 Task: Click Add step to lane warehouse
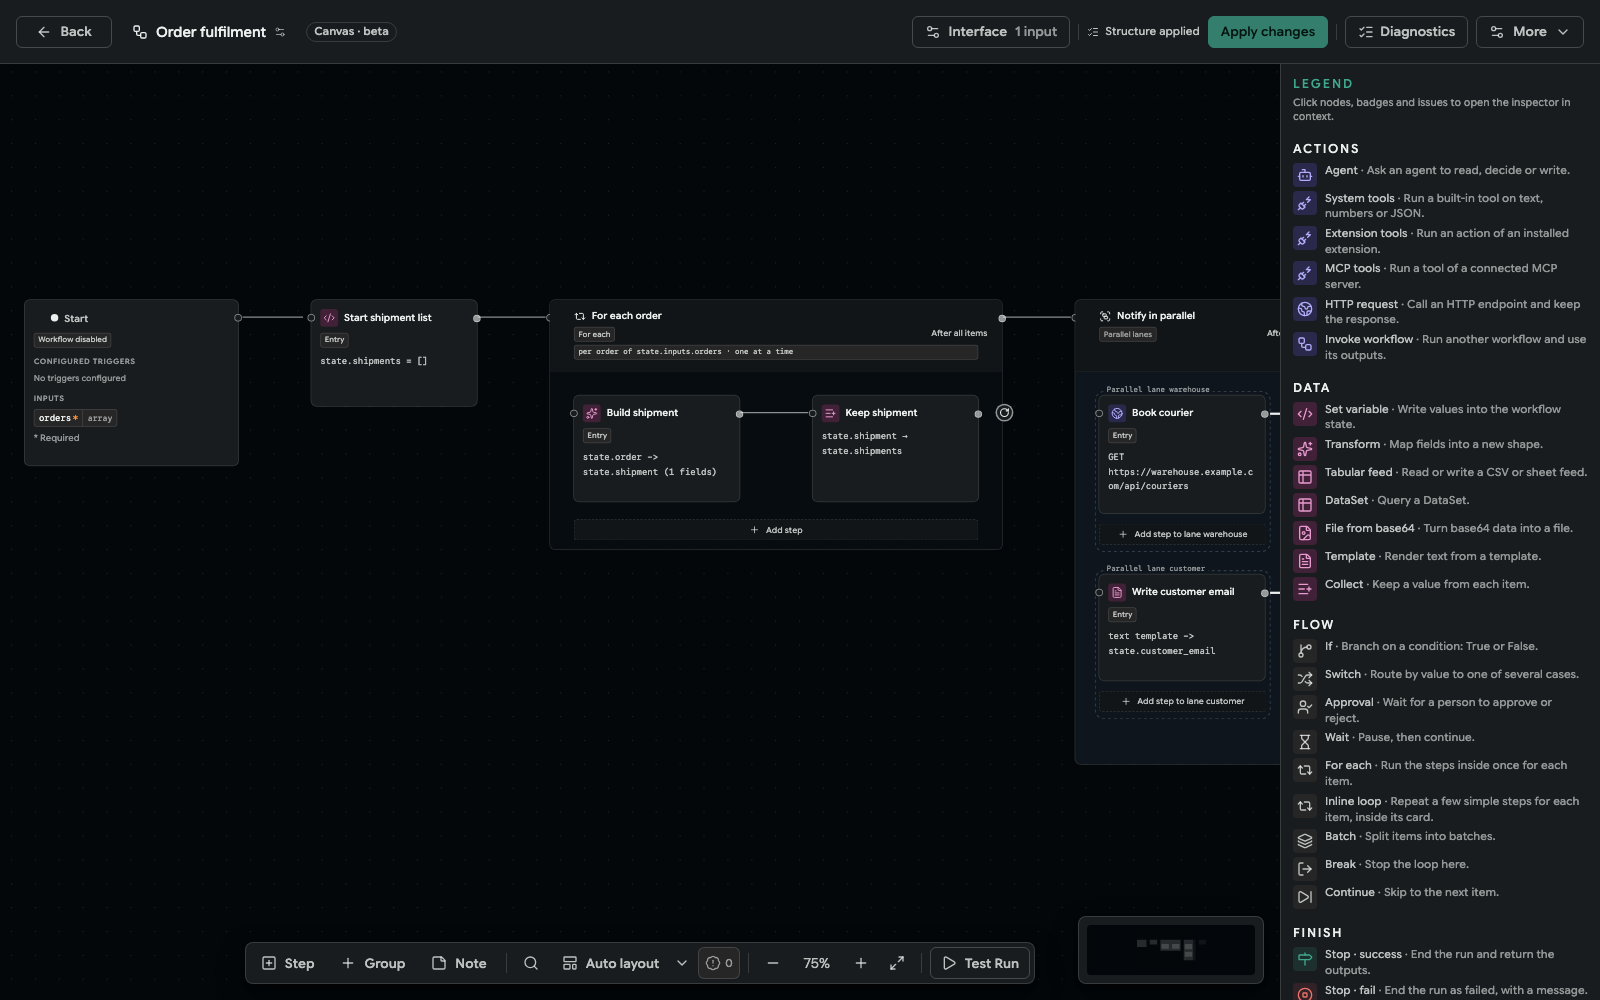(x=1183, y=534)
